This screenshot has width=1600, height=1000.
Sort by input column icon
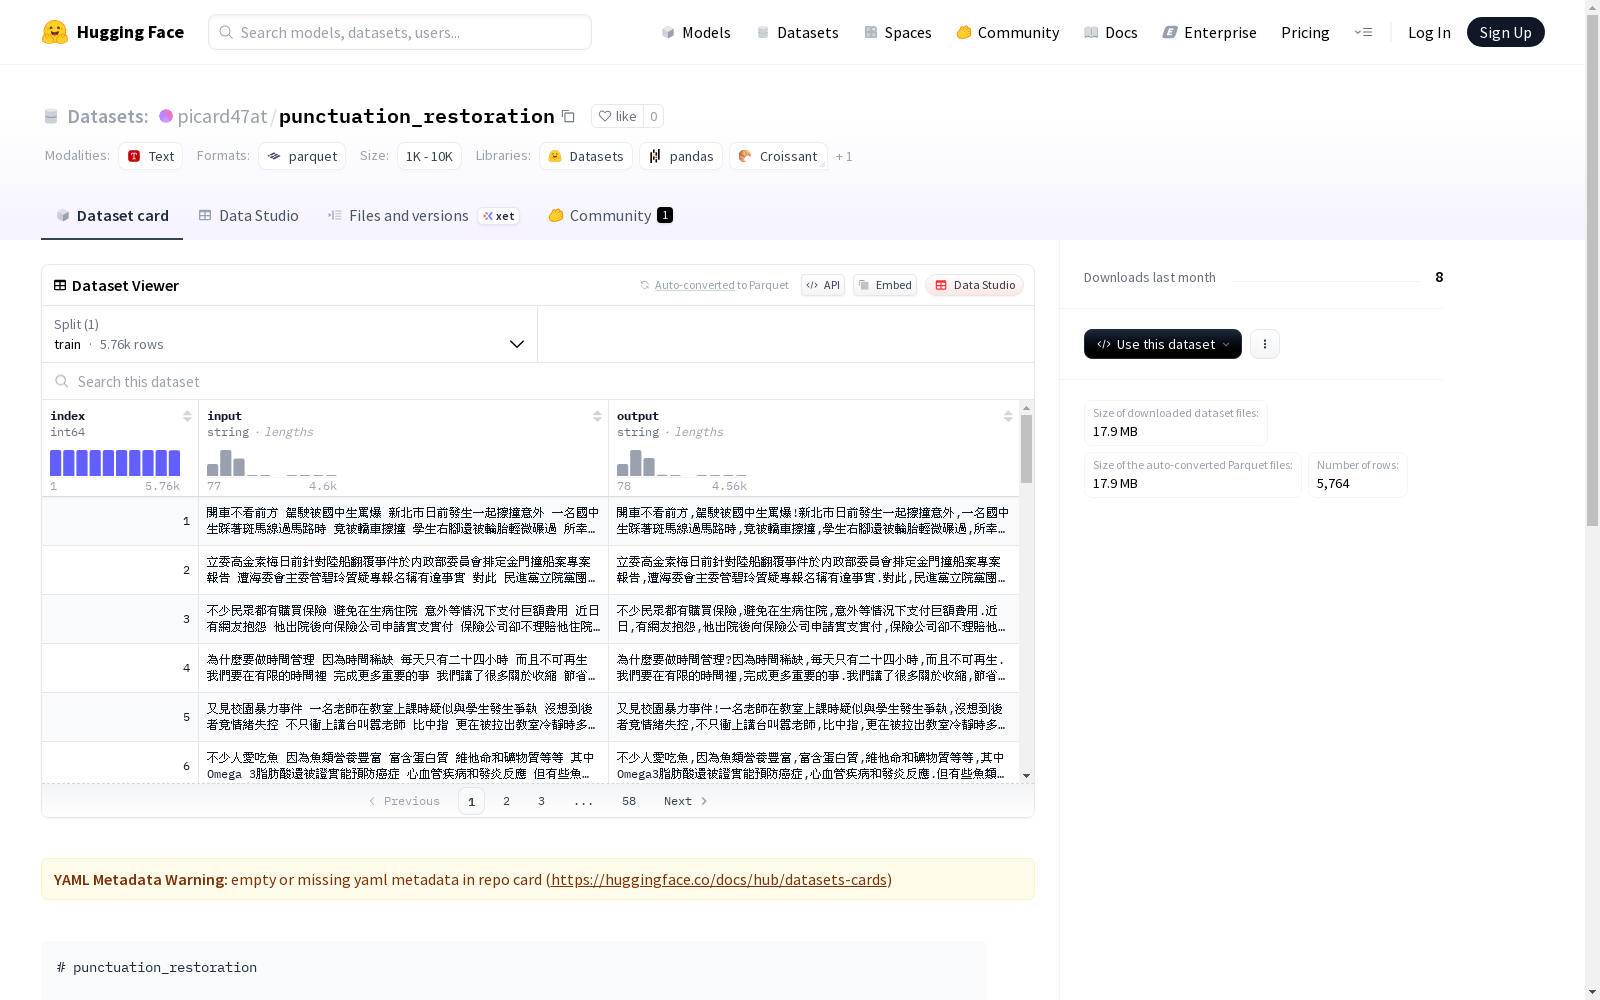coord(597,416)
